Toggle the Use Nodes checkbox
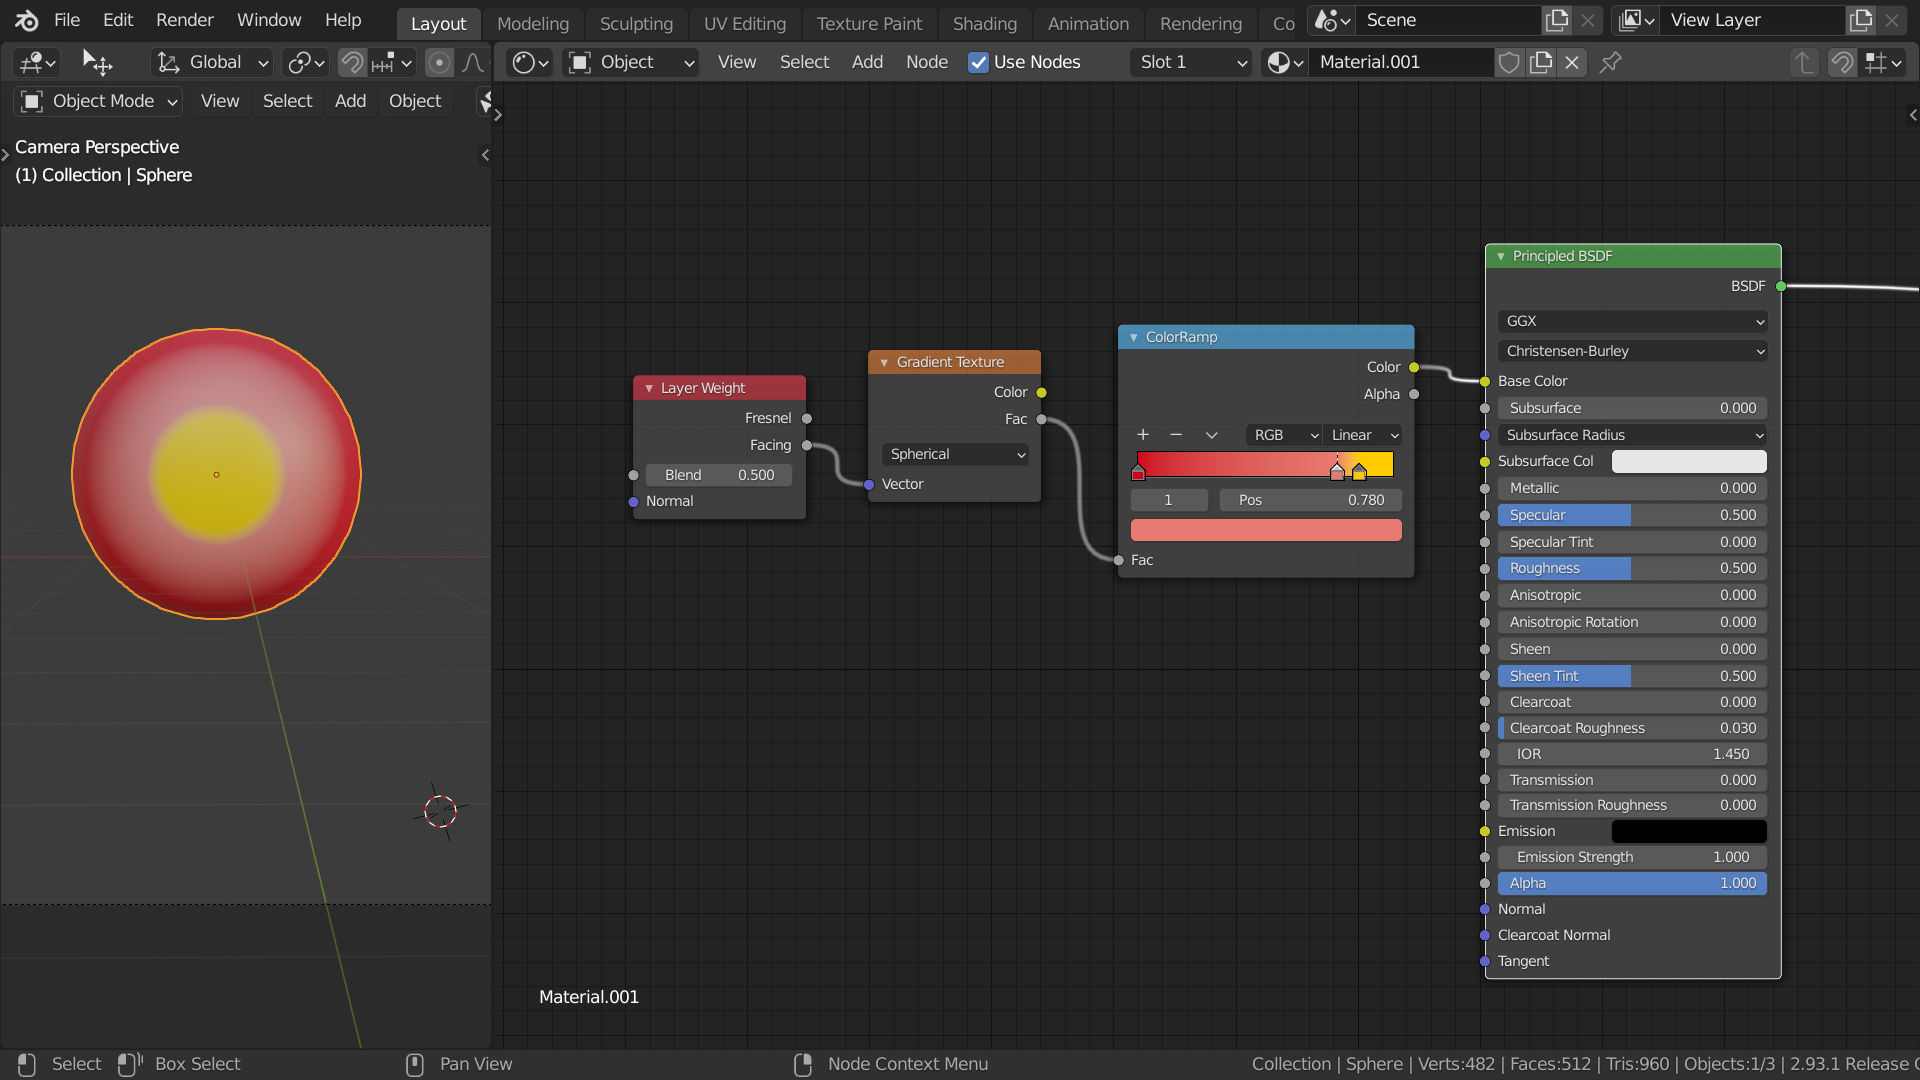Viewport: 1920px width, 1080px height. point(978,63)
